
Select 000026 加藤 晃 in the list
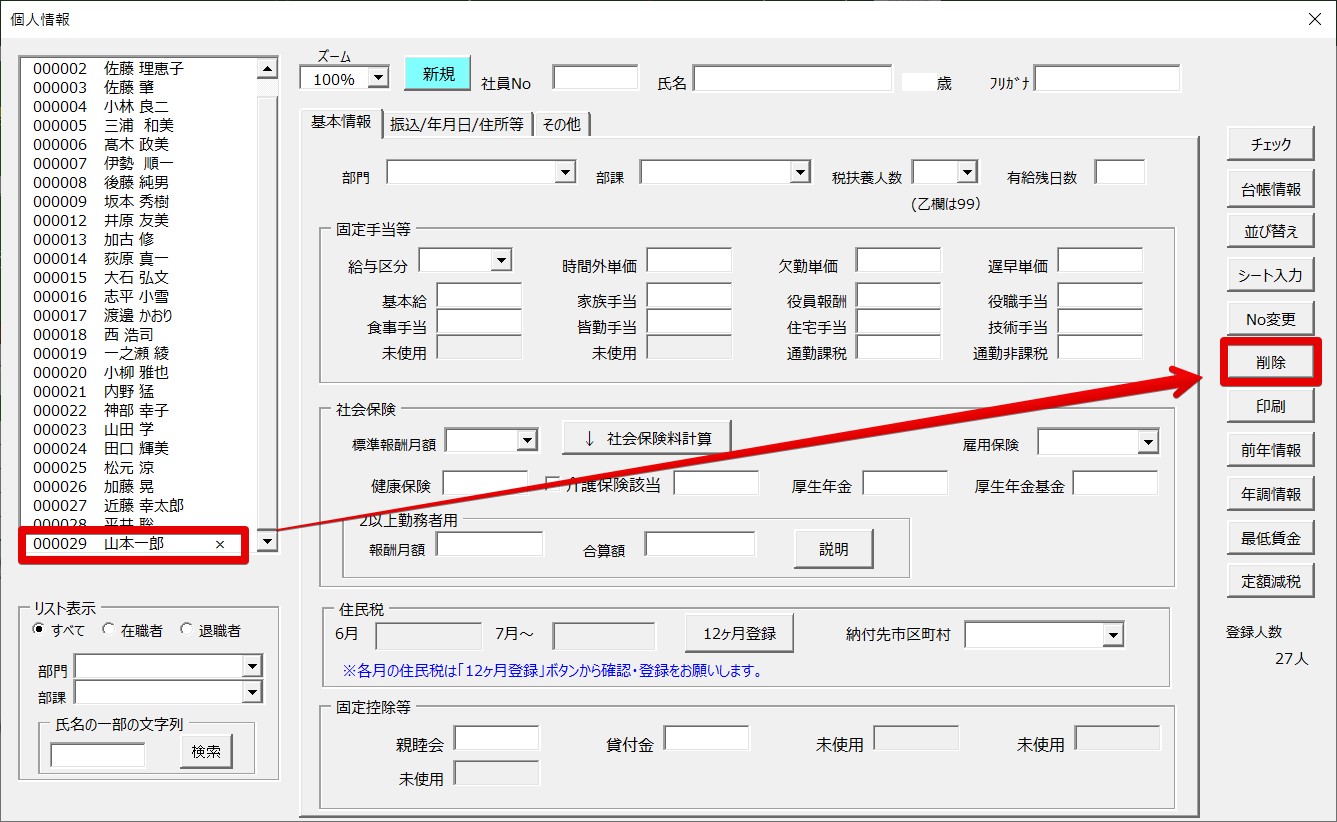(139, 486)
